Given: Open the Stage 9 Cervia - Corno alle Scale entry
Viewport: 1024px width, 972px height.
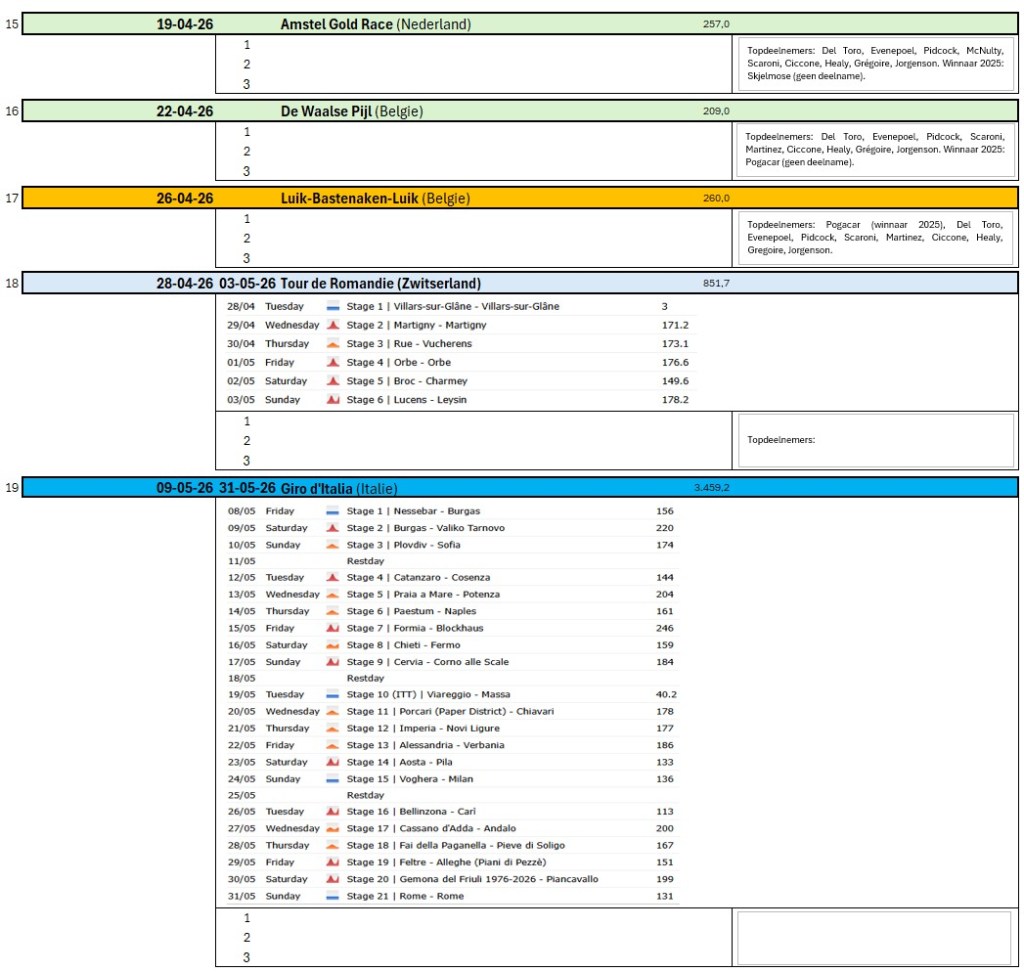Looking at the screenshot, I should [427, 662].
